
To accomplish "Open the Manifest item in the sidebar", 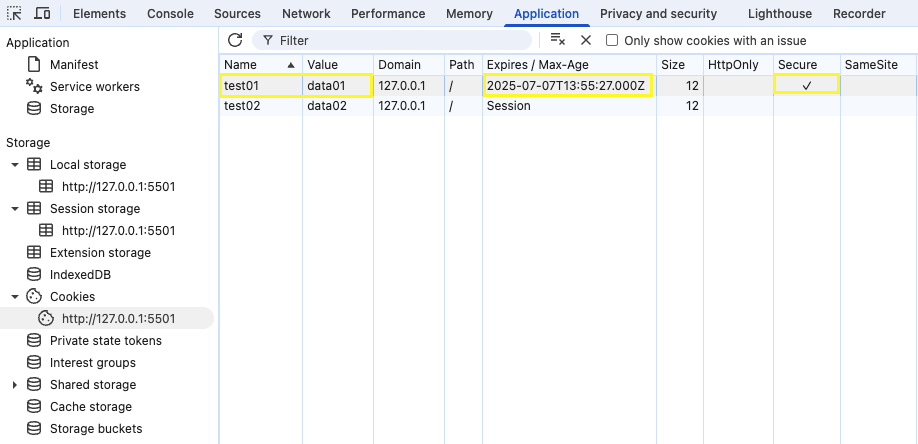I will [74, 65].
